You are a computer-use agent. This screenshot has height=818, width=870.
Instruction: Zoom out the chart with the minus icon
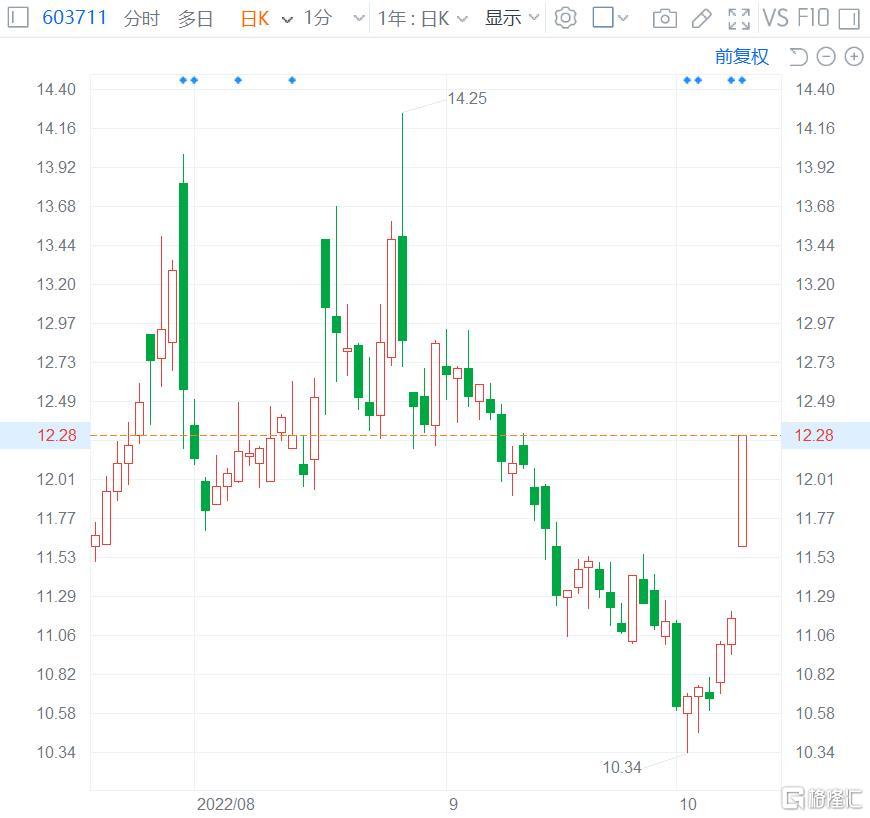(826, 57)
